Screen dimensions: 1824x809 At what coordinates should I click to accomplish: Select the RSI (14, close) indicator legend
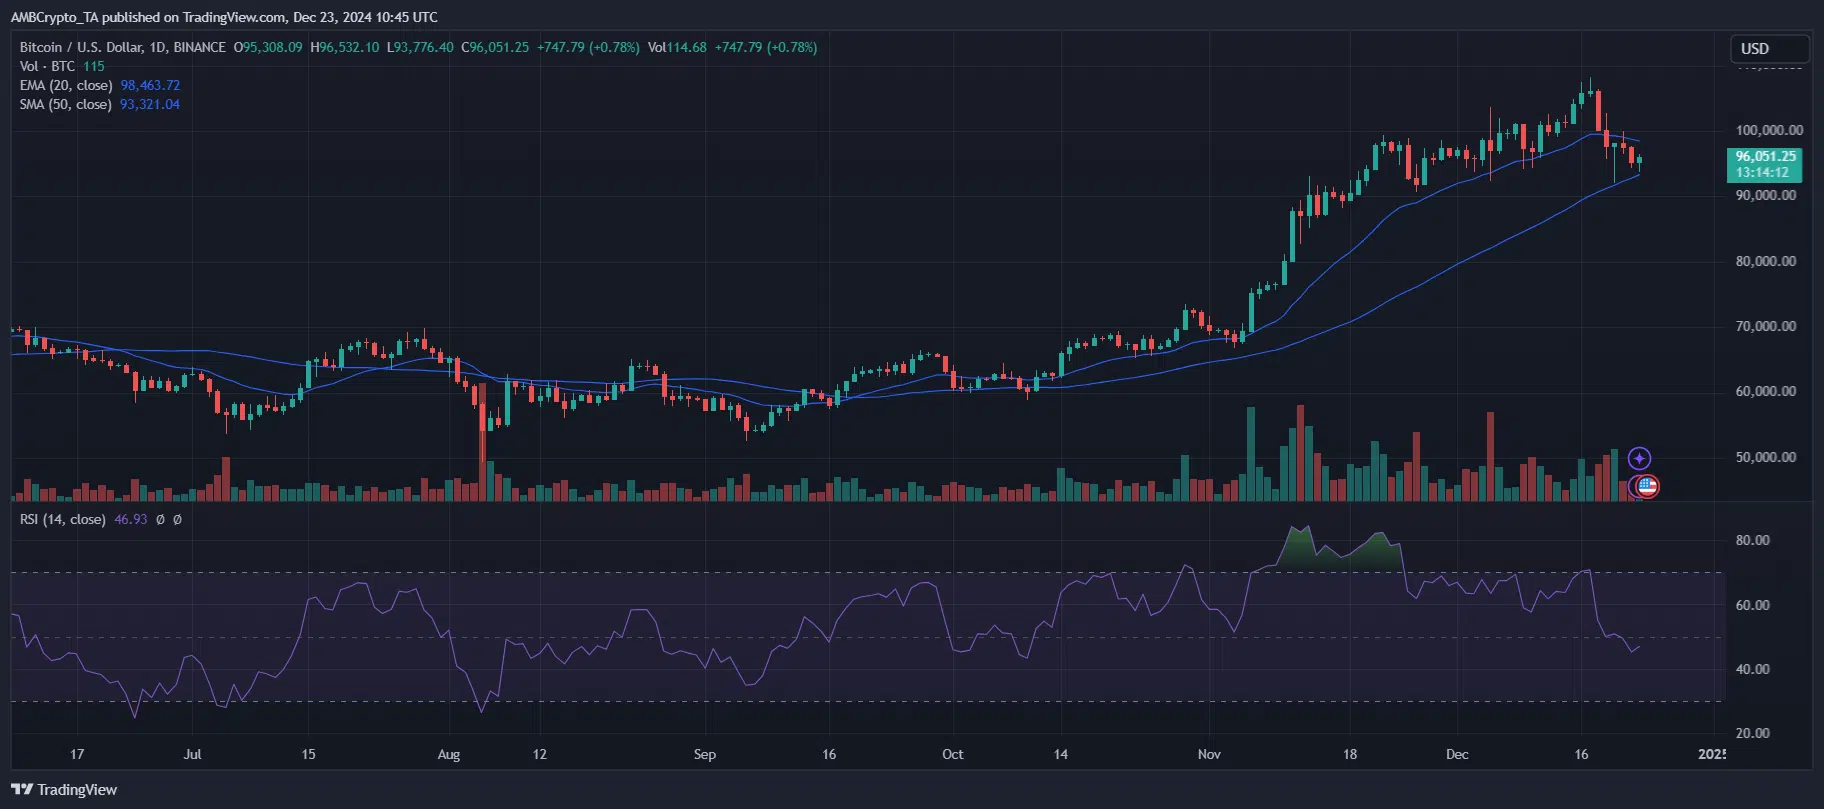point(62,519)
